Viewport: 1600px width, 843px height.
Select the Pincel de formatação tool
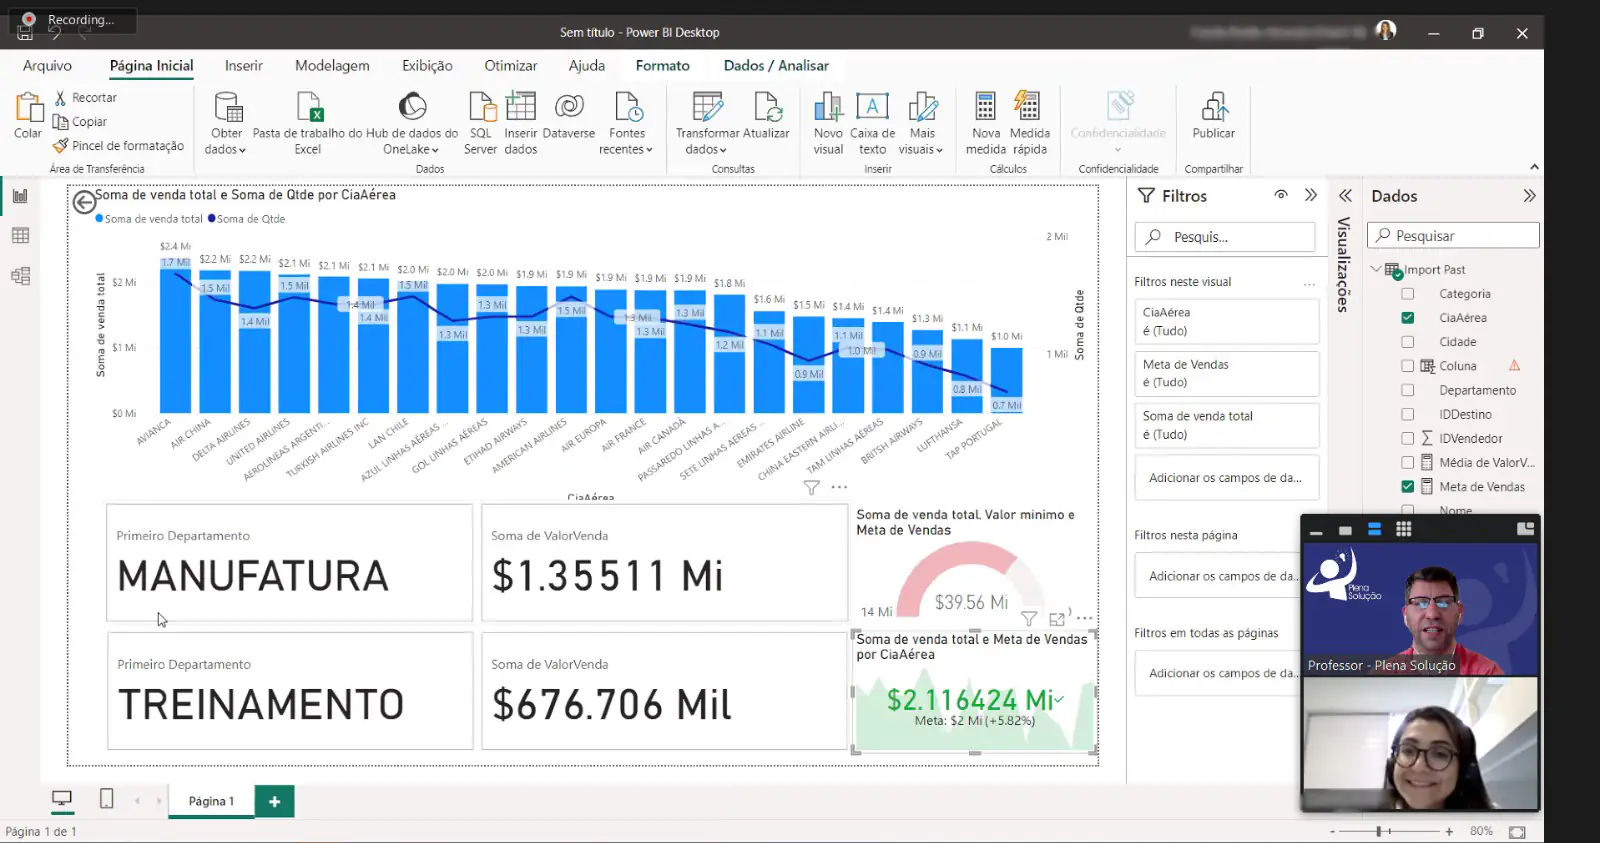[x=119, y=146]
